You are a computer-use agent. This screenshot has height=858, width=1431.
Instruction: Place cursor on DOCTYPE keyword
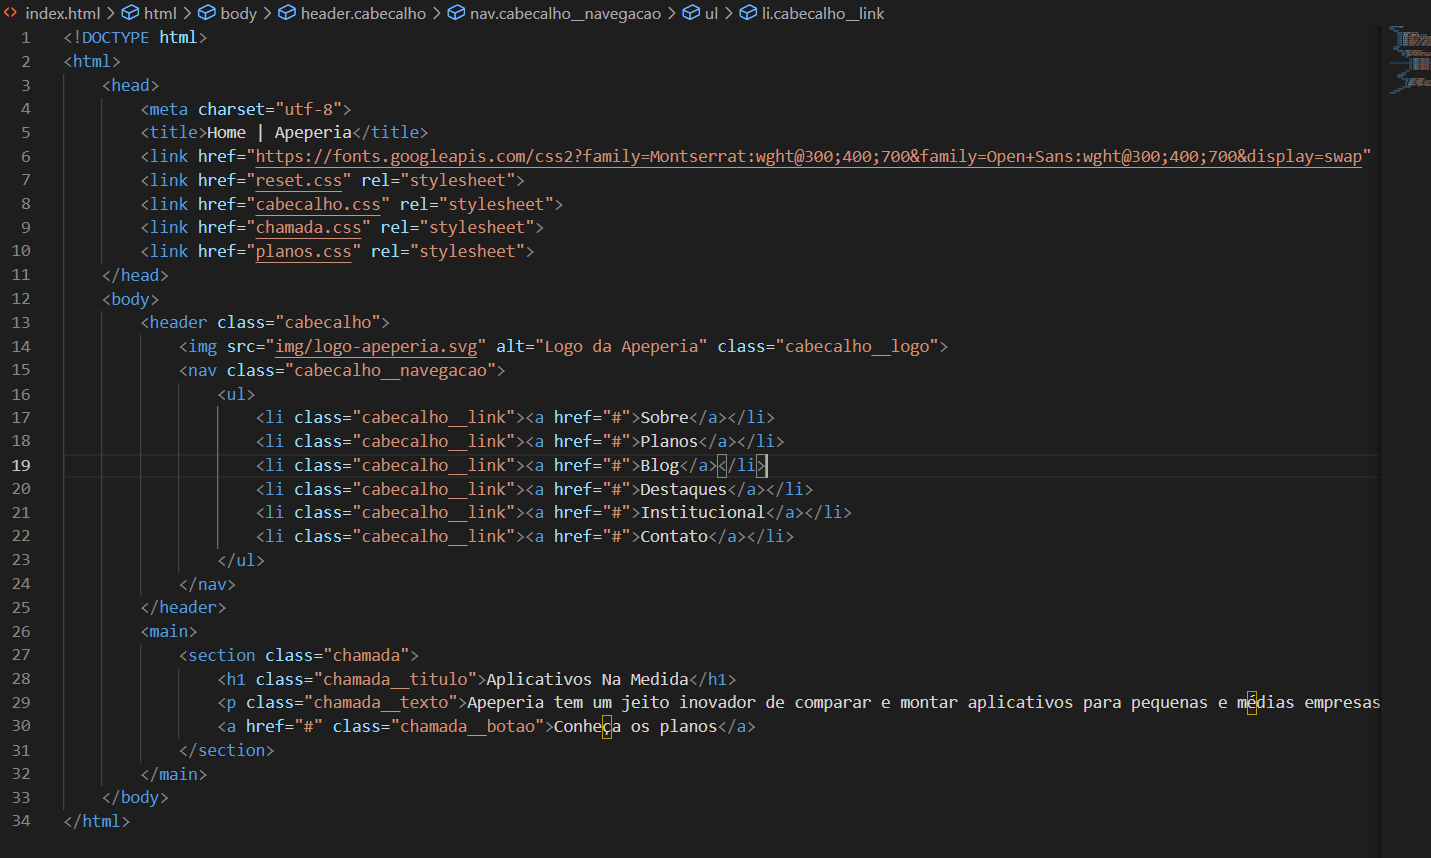[x=115, y=37]
